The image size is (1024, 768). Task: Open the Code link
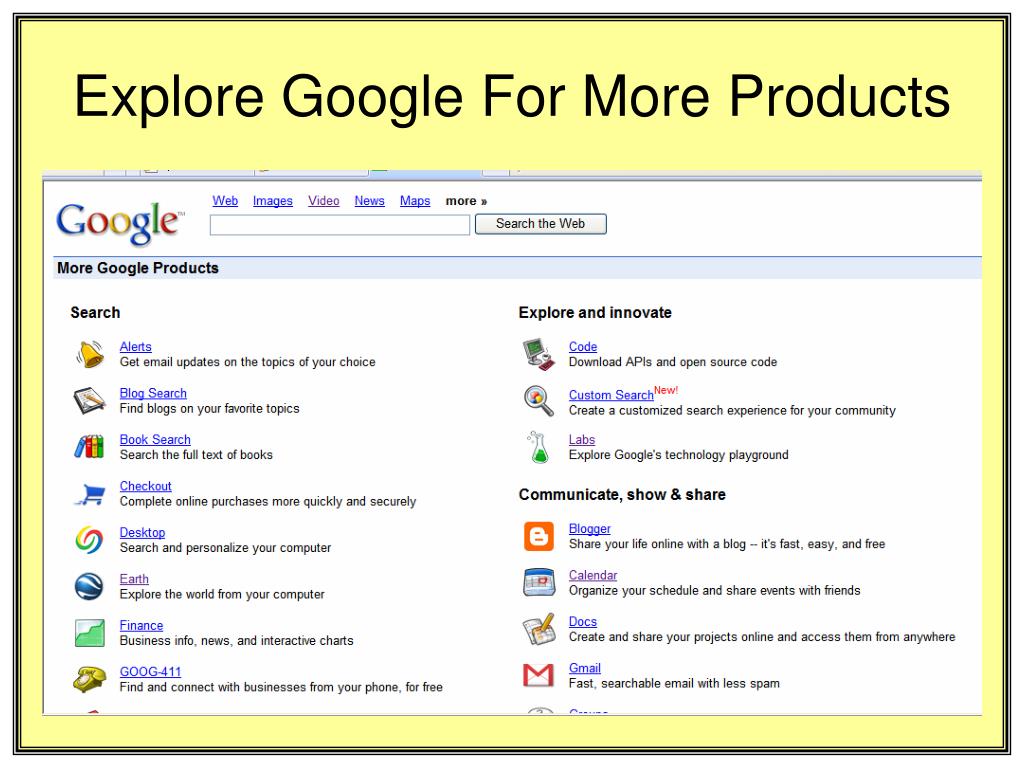click(583, 347)
